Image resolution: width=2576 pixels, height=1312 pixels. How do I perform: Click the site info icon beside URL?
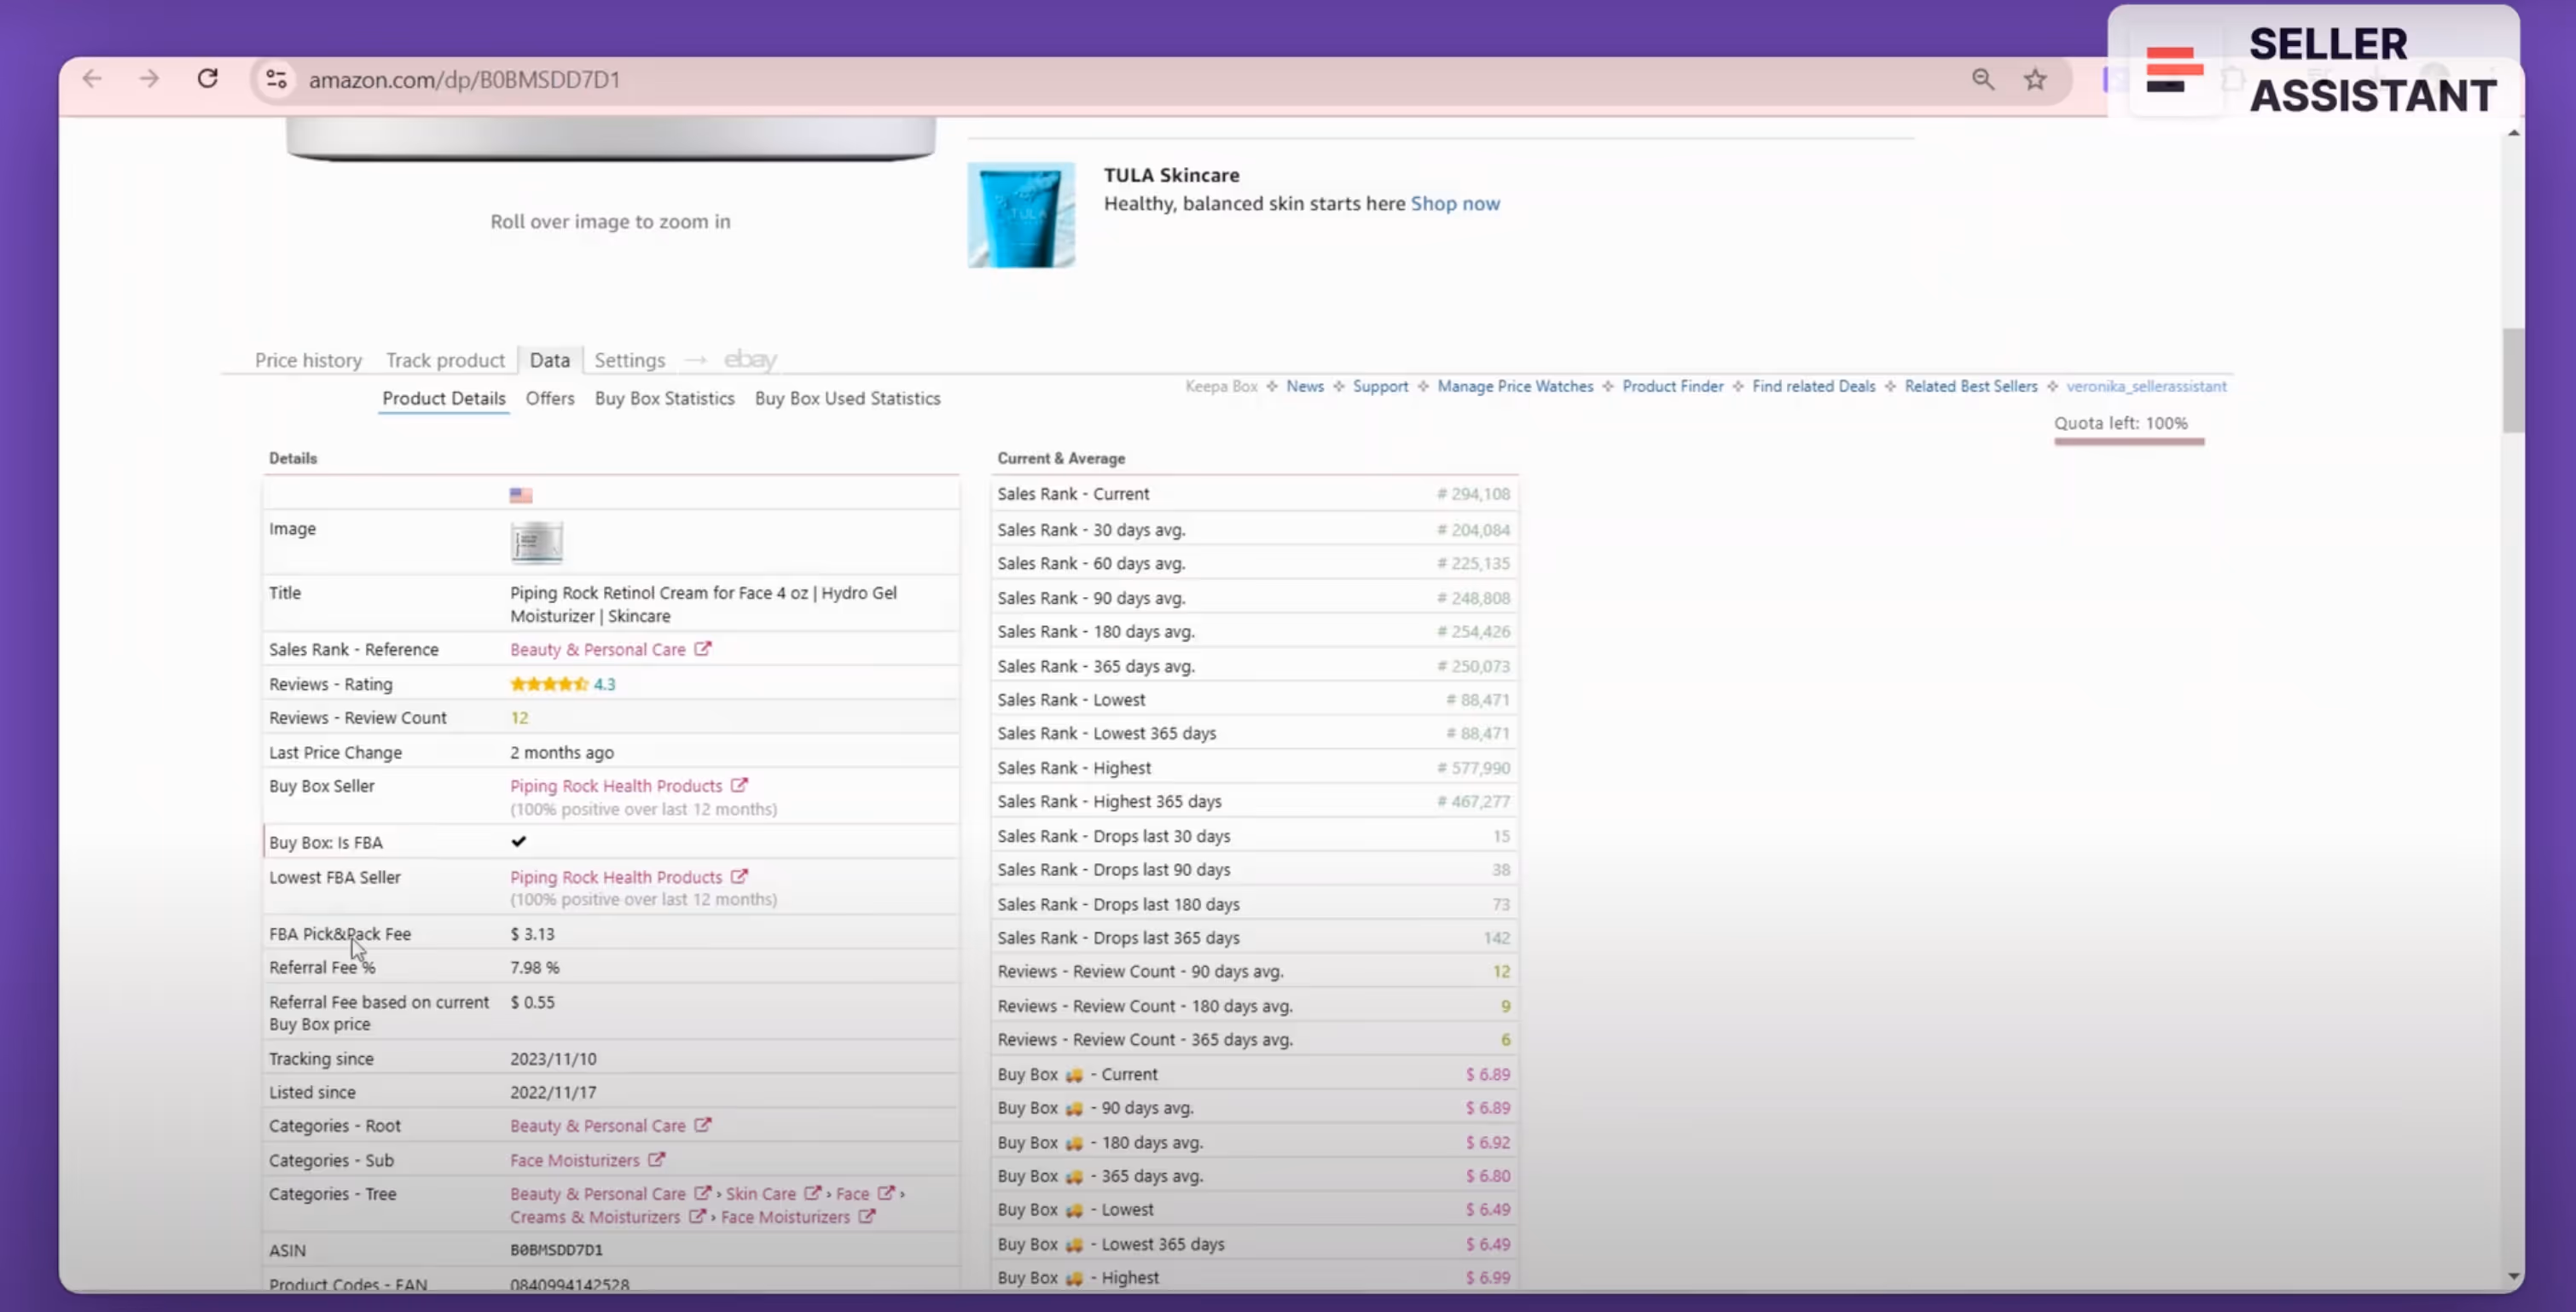[276, 79]
